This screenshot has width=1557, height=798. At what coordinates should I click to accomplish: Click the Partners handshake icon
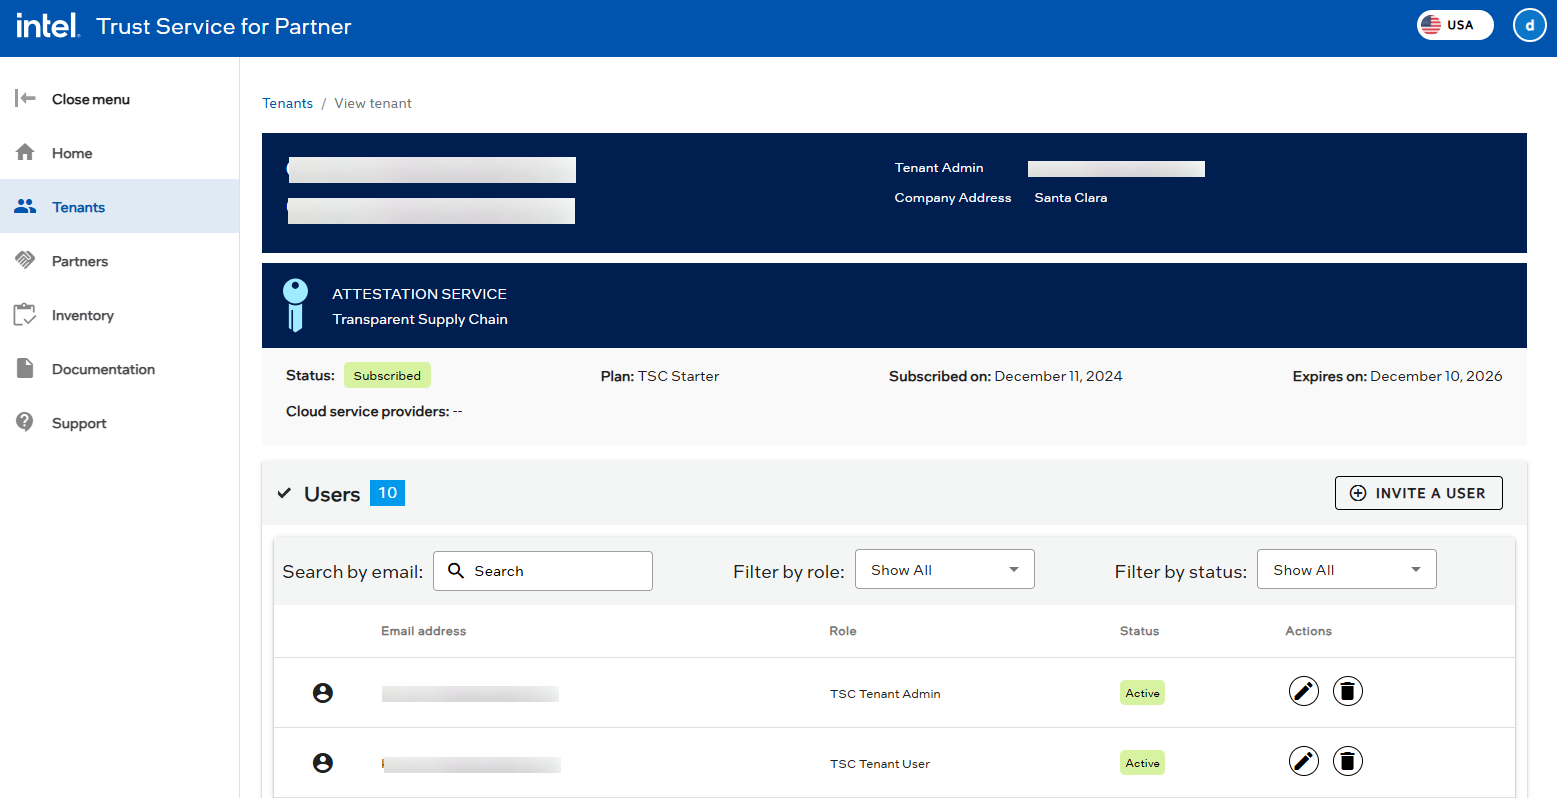pyautogui.click(x=25, y=260)
